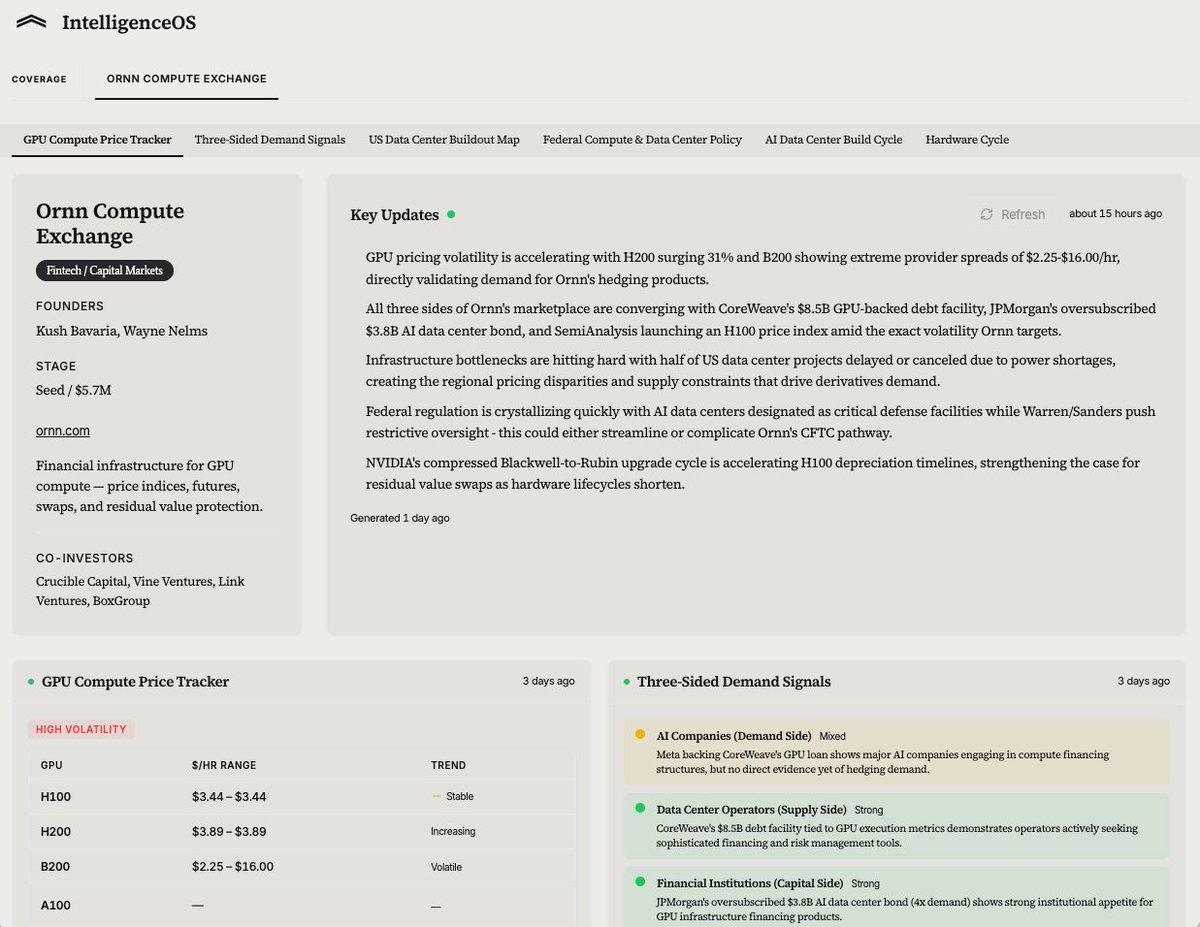Click the B200 row label
The width and height of the screenshot is (1200, 927).
tap(56, 867)
